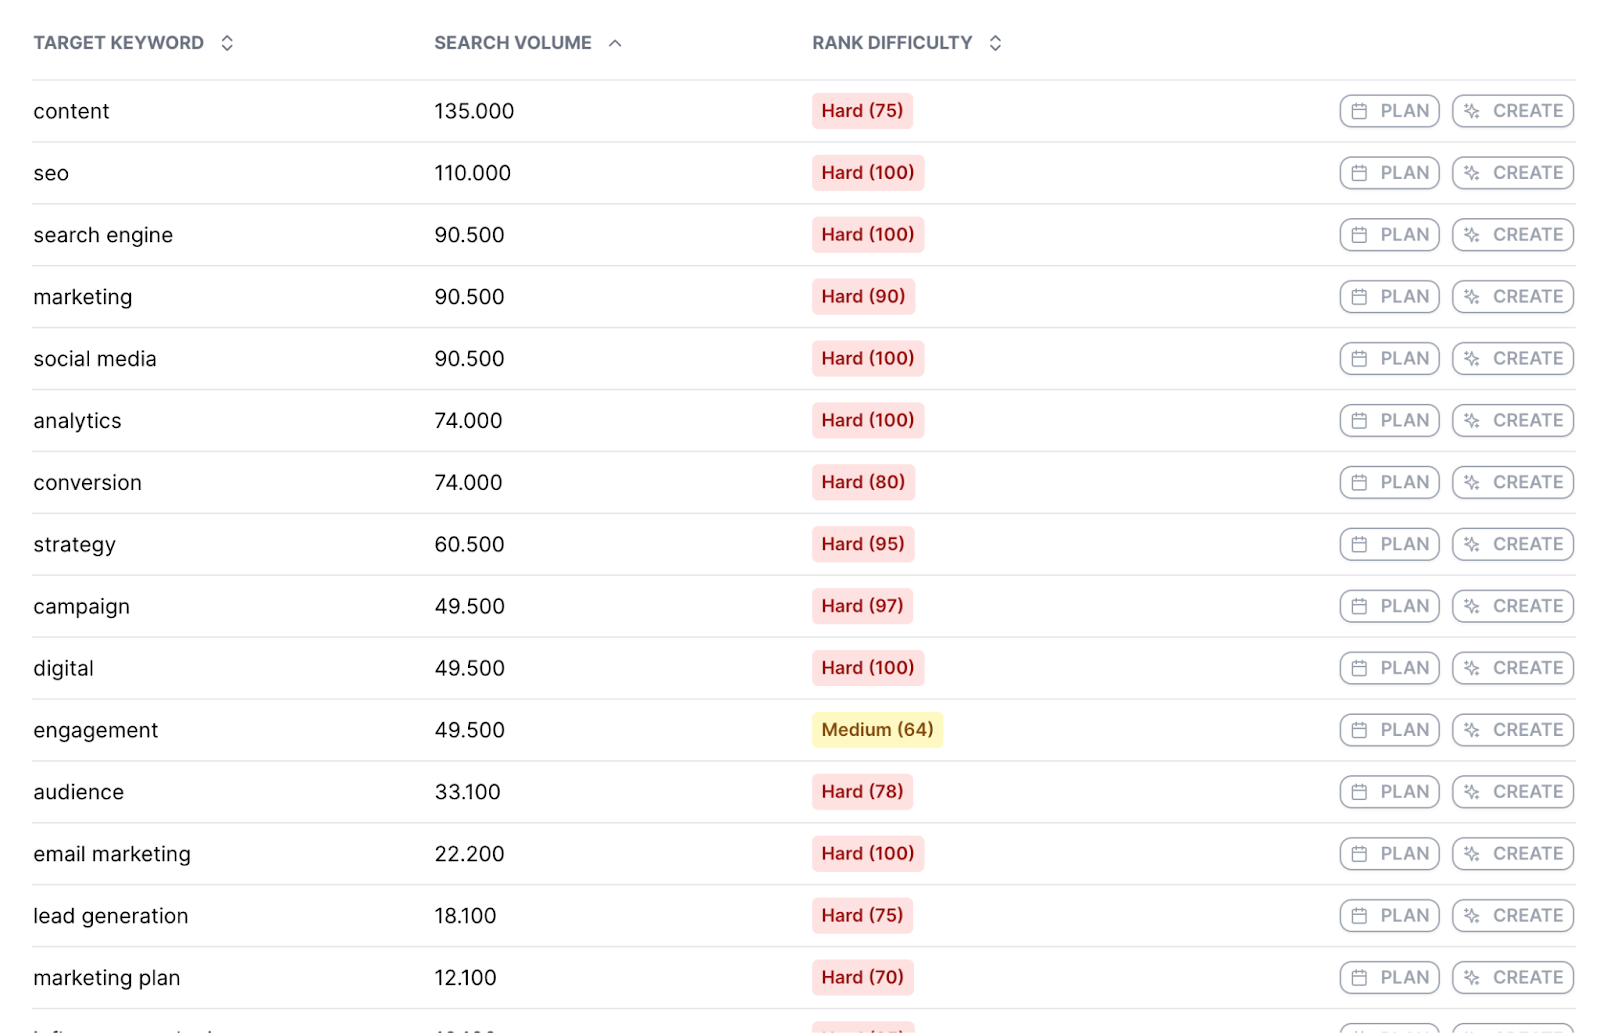Click sparkle icon in strategy row CREATE button
The width and height of the screenshot is (1600, 1033).
[x=1471, y=545]
